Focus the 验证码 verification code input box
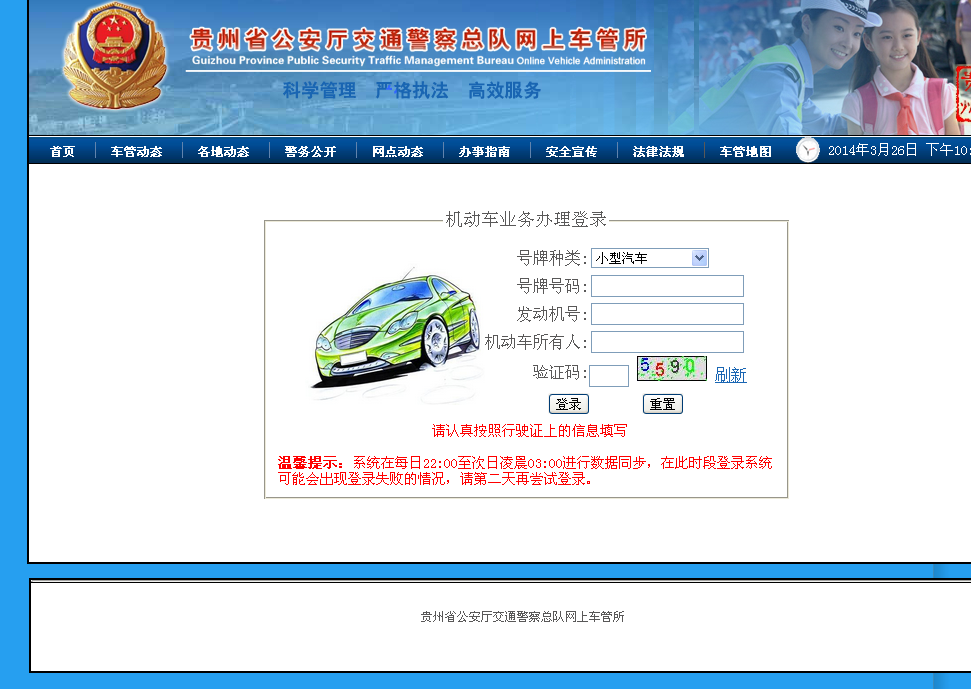 click(608, 376)
